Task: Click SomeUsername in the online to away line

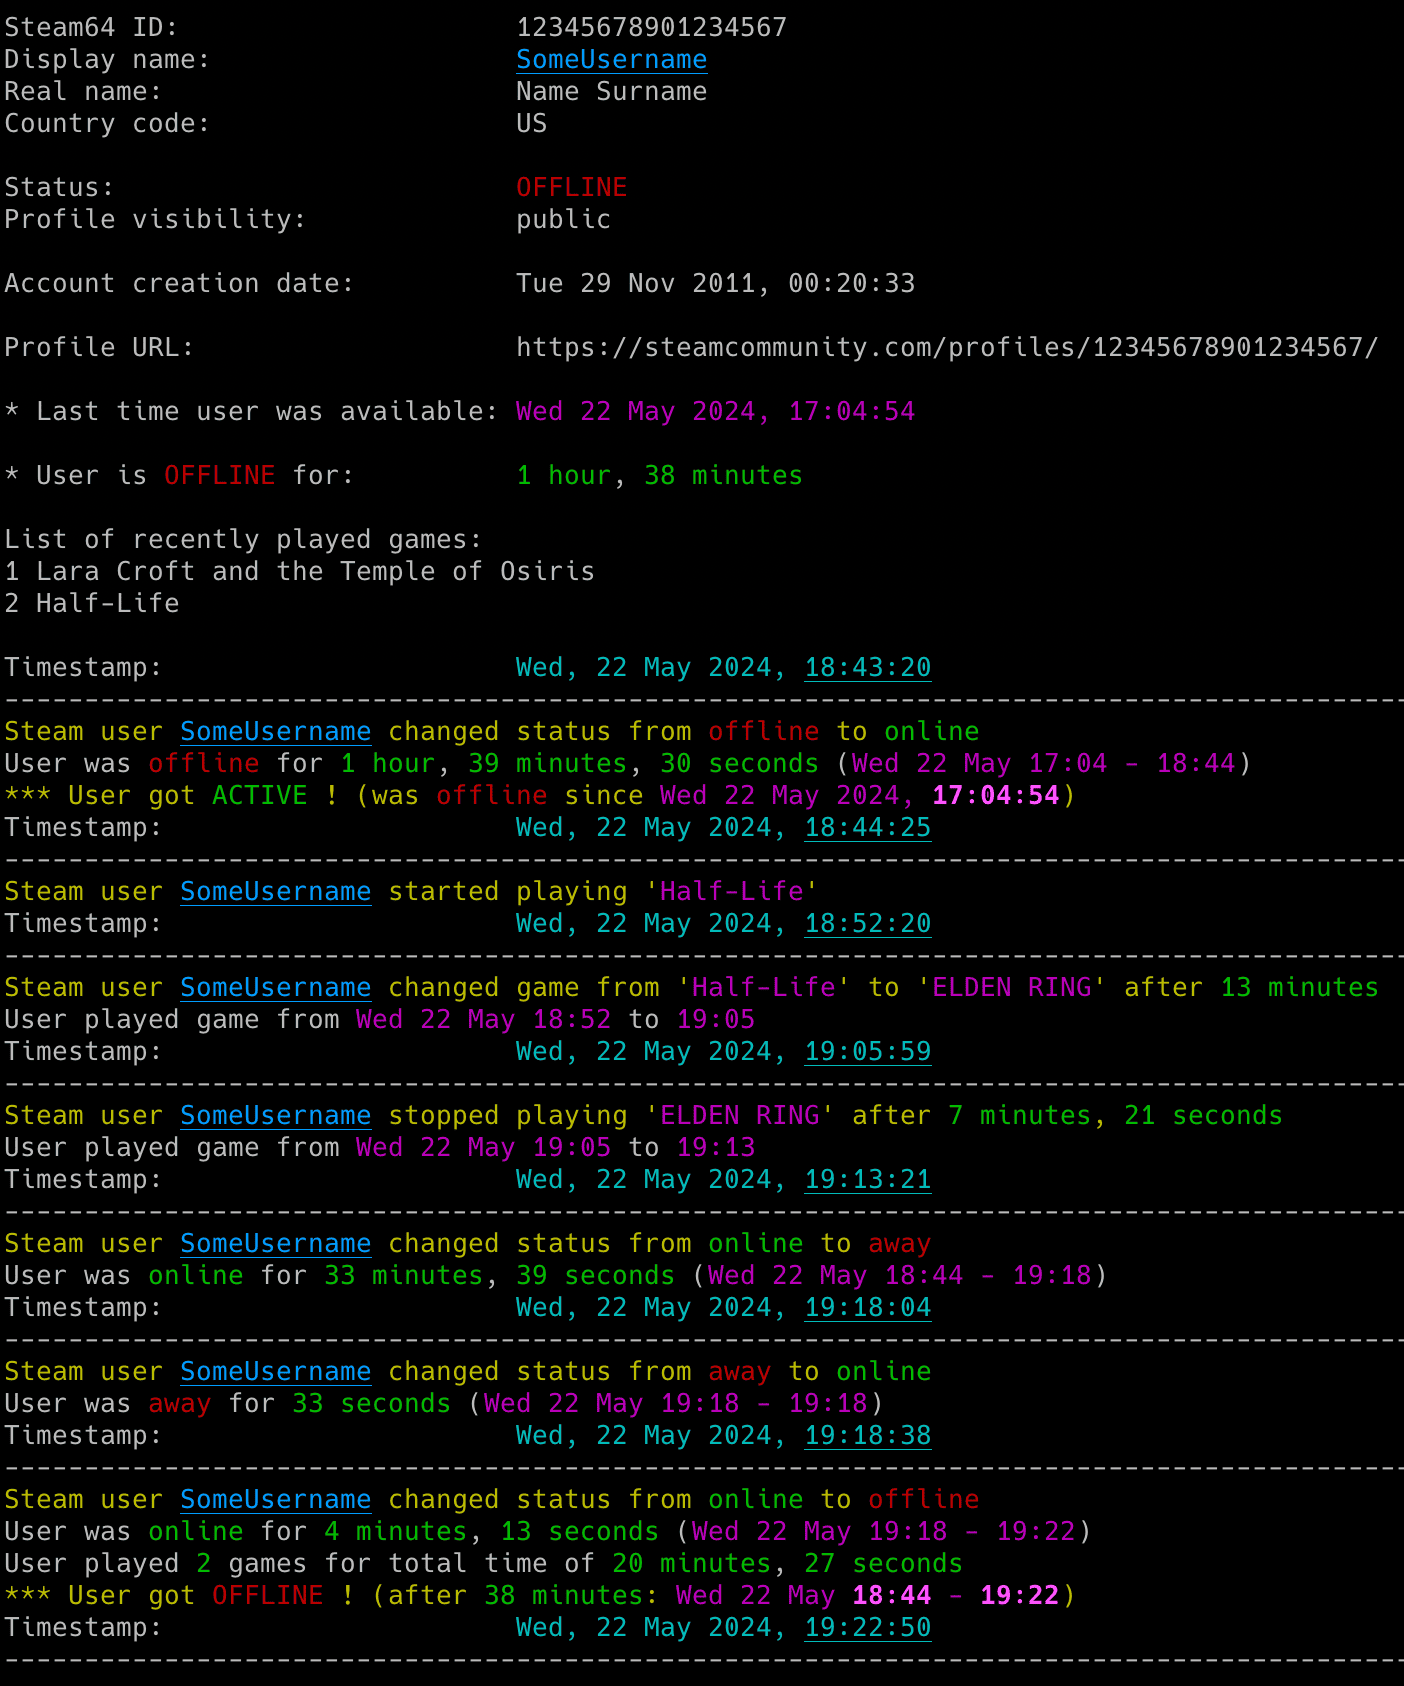Action: coord(276,1244)
